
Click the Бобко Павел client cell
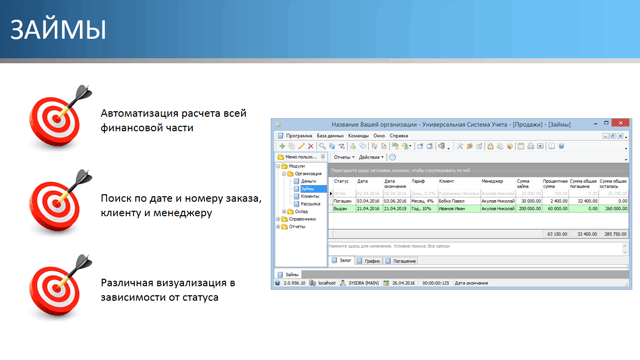point(458,201)
